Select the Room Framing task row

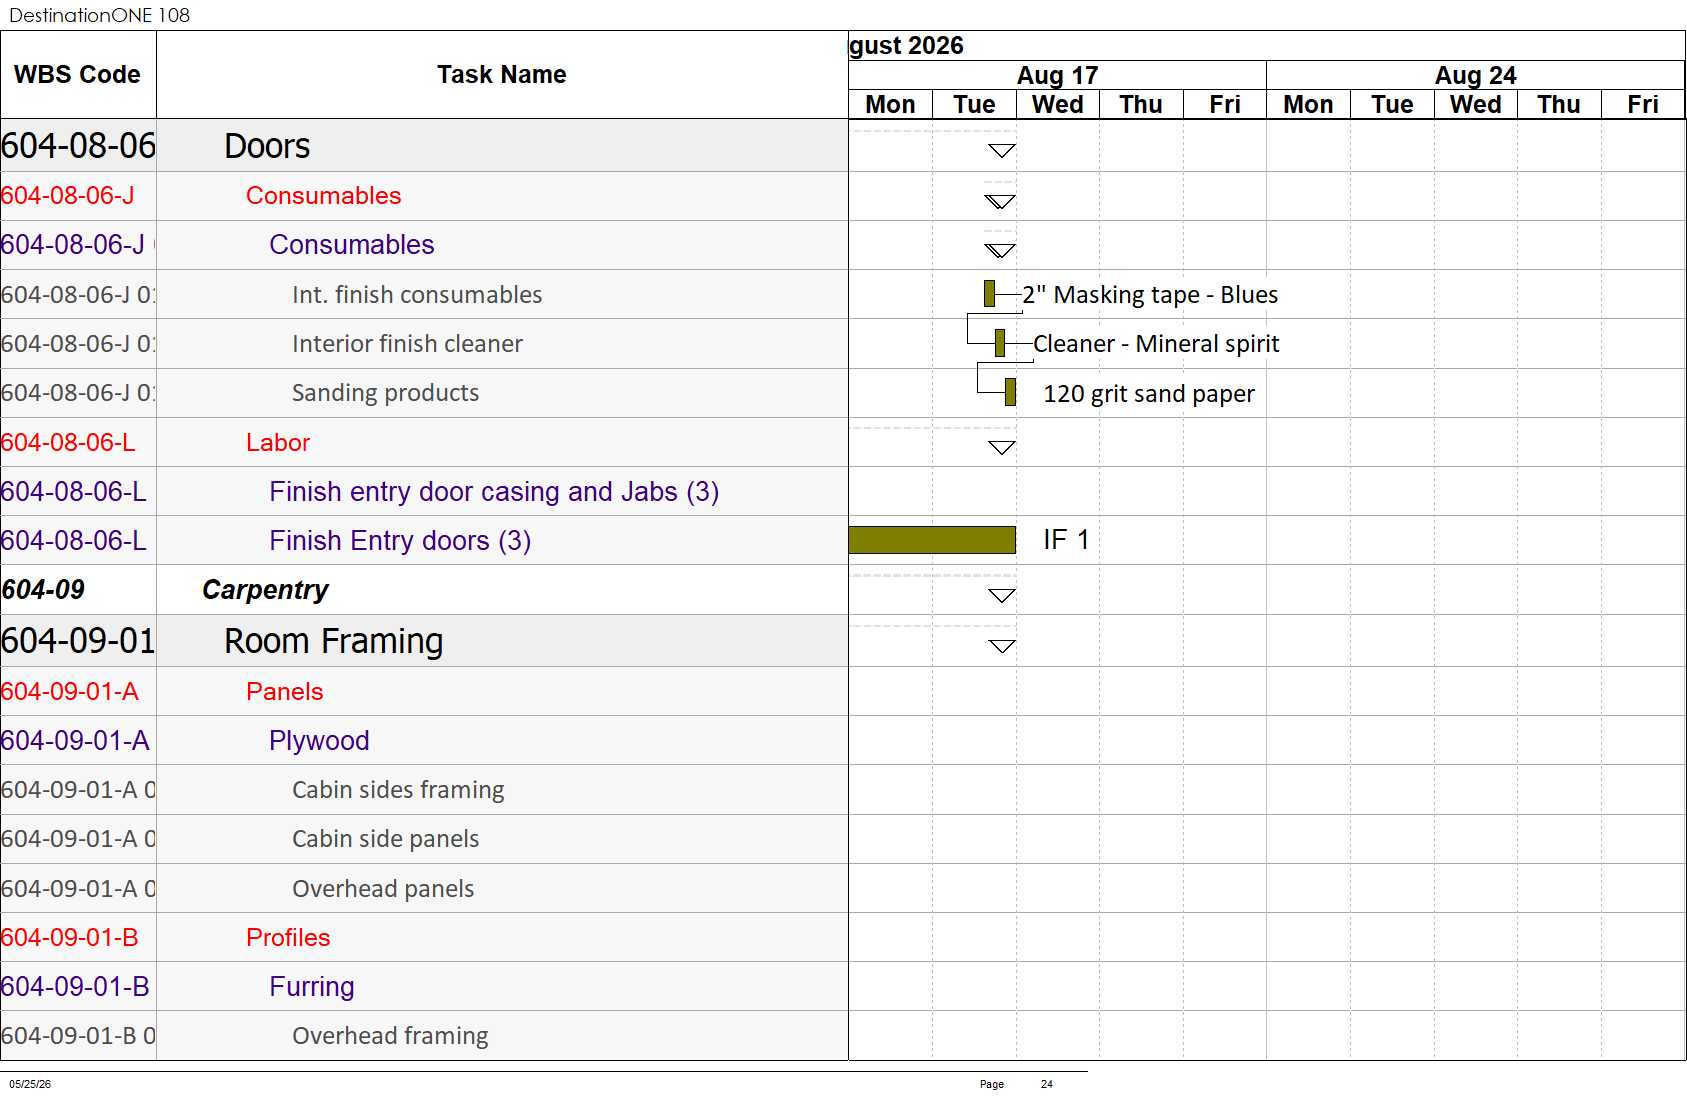click(x=424, y=641)
